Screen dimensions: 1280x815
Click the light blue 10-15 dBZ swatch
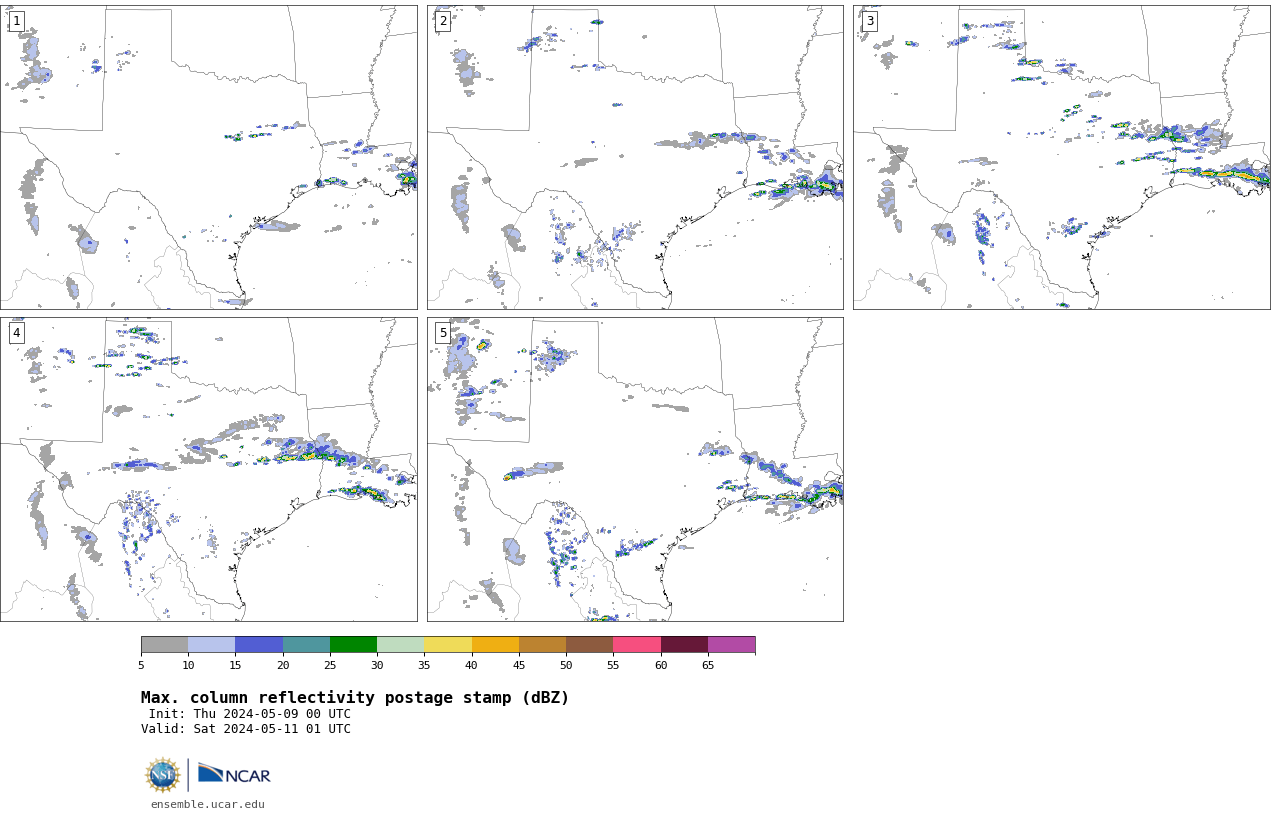pos(211,645)
